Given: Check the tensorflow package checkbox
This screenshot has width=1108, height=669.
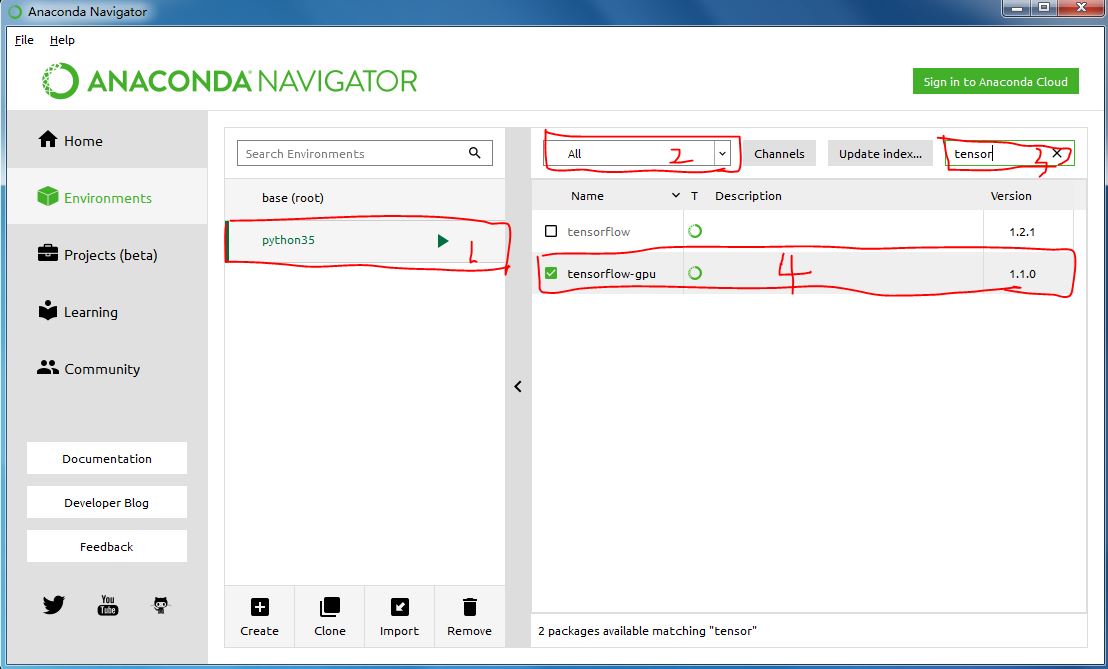Looking at the screenshot, I should [x=551, y=231].
